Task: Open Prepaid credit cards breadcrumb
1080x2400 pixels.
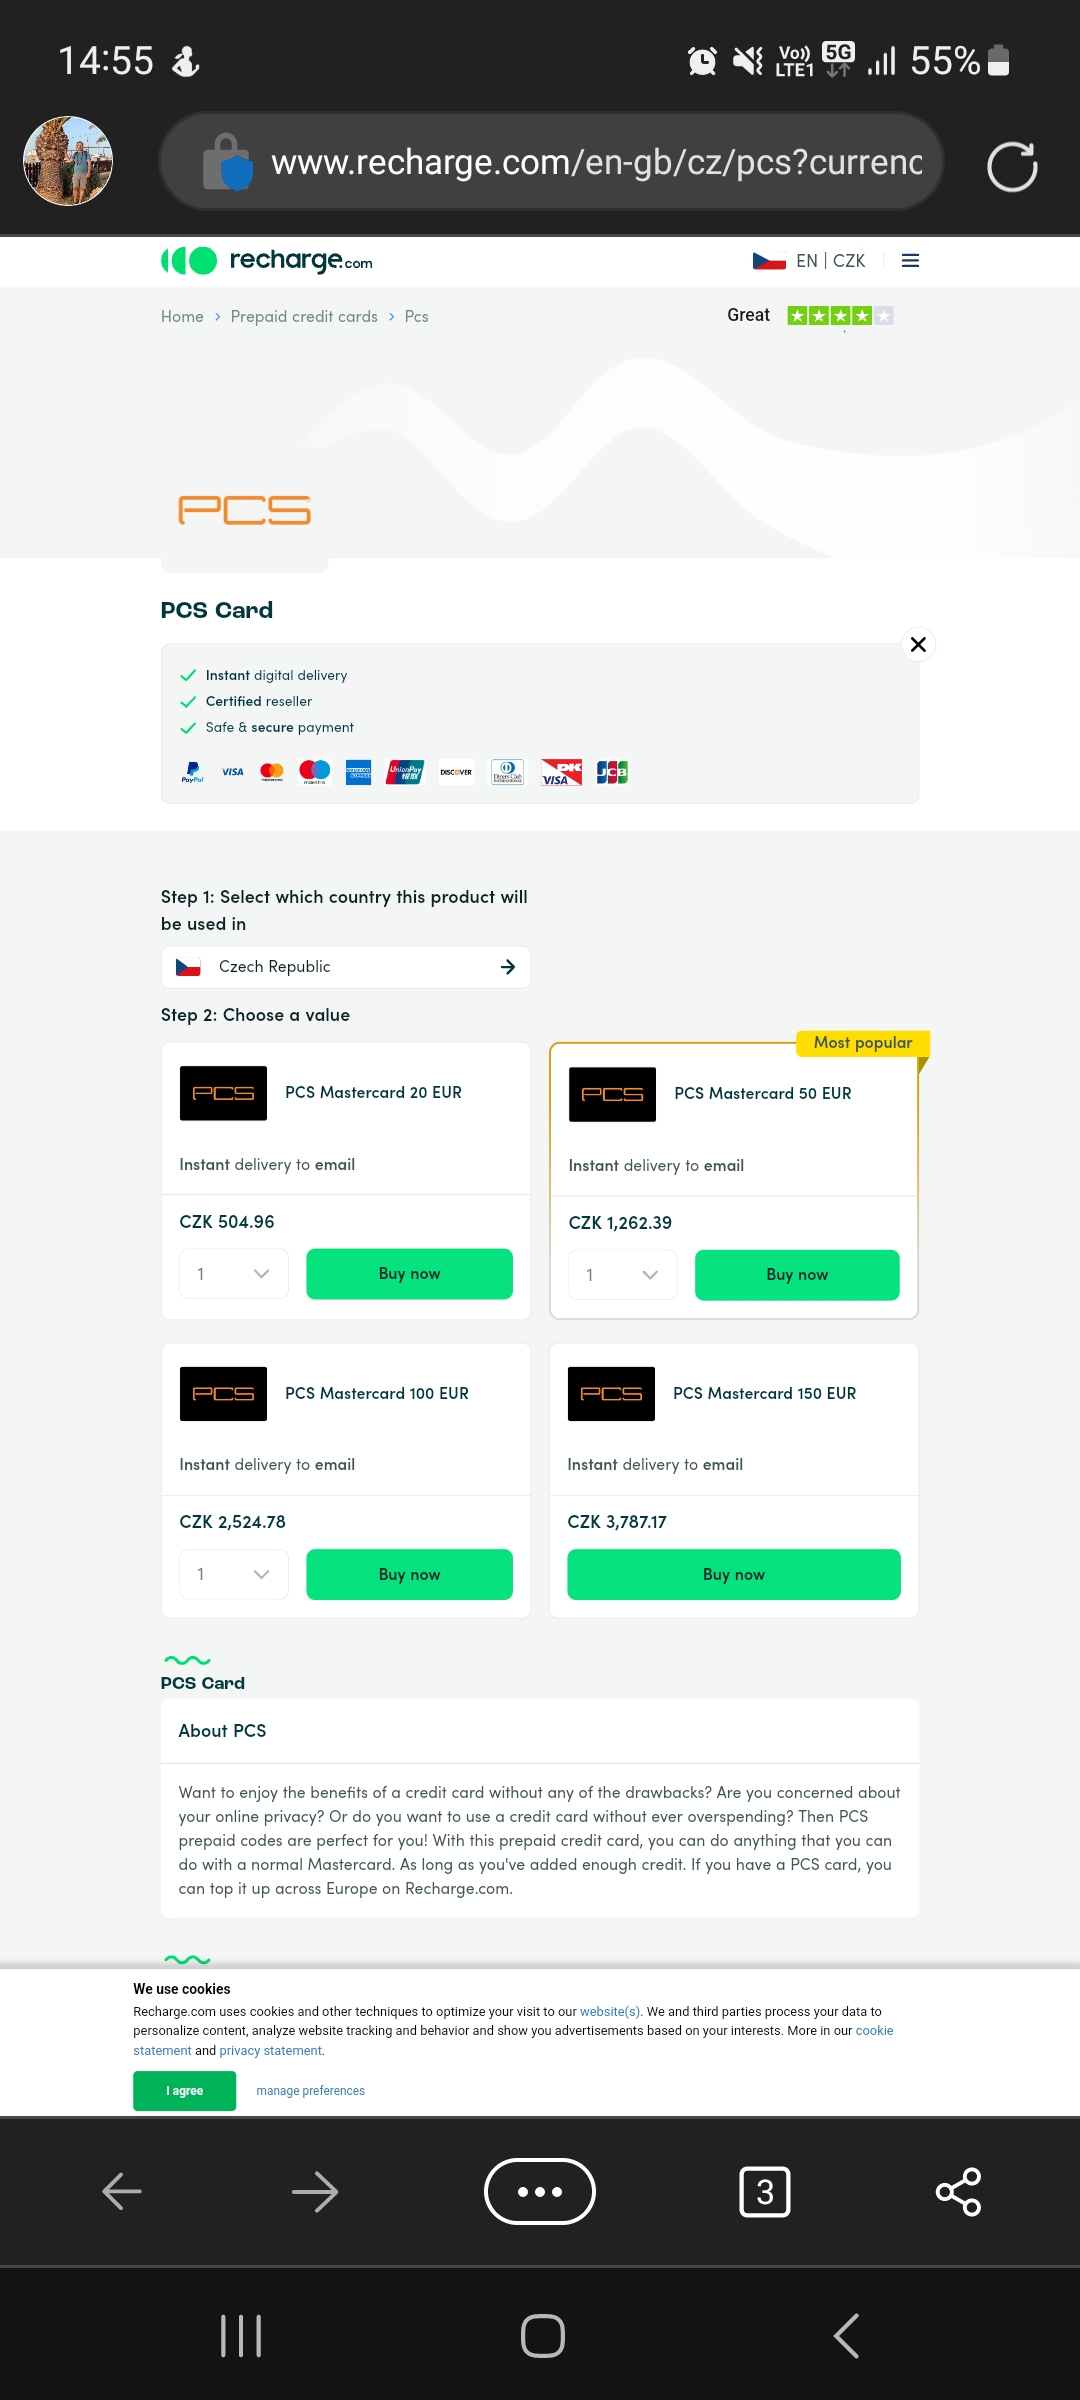Action: click(304, 316)
